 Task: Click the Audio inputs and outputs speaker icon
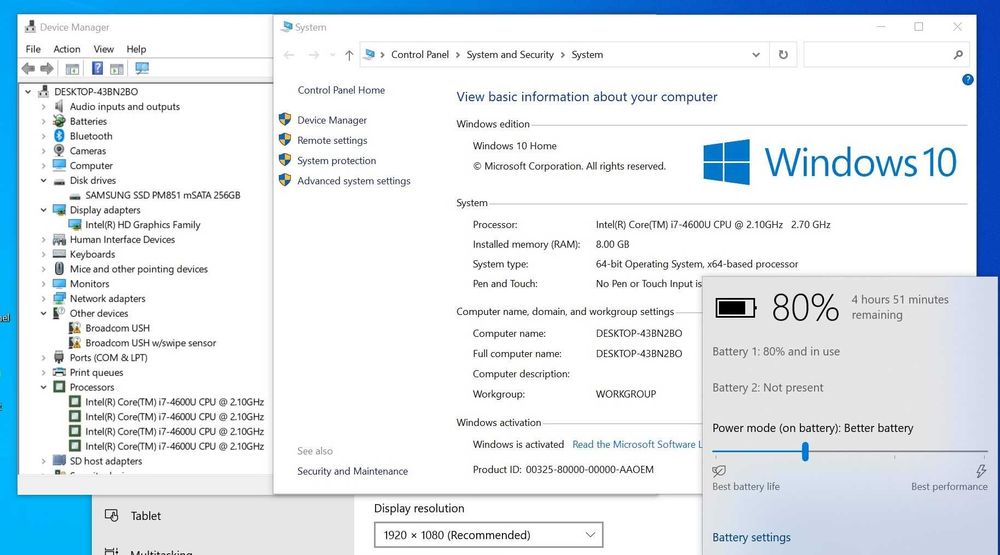[59, 107]
